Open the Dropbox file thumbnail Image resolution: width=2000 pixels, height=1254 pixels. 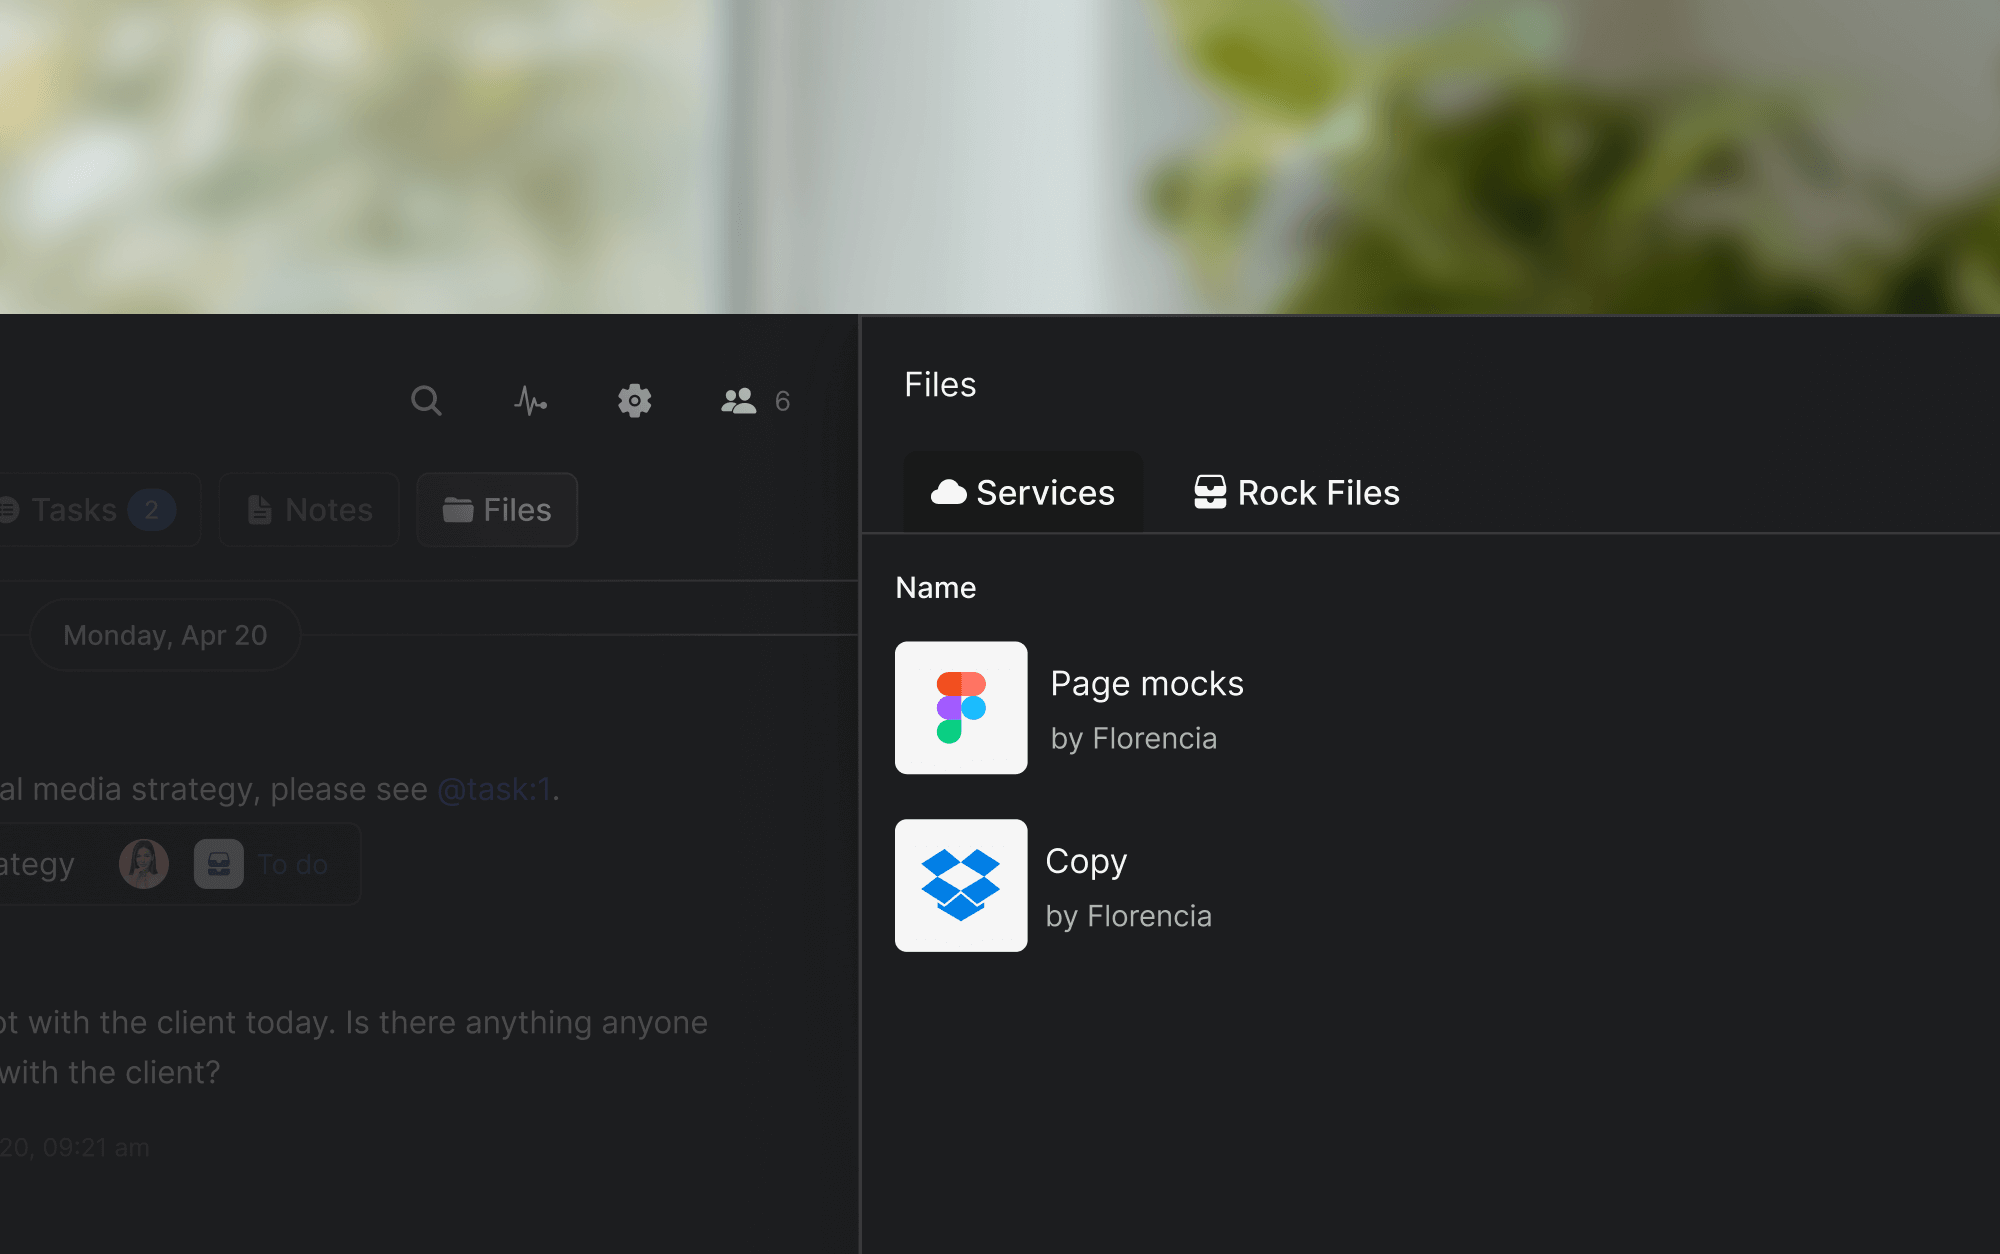[961, 886]
